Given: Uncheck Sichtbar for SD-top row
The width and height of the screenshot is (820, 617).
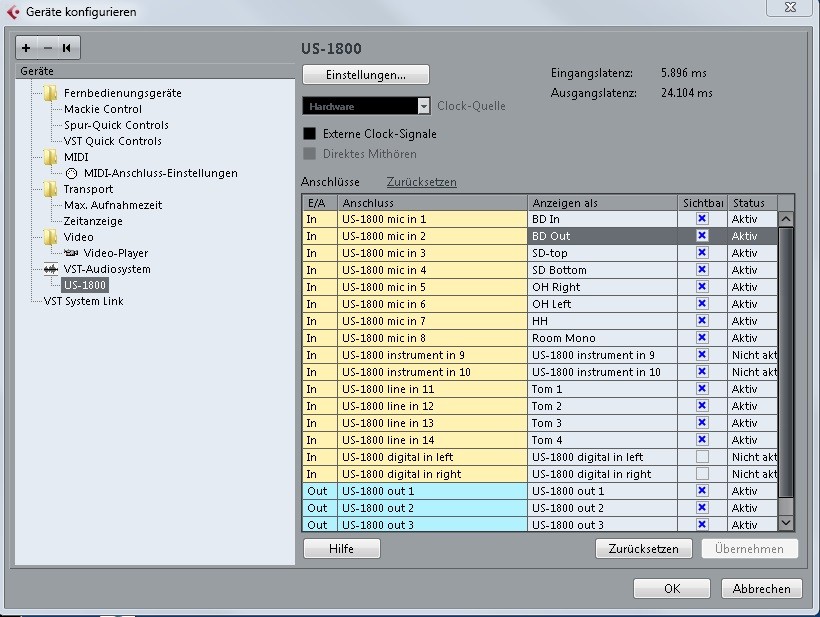Looking at the screenshot, I should pyautogui.click(x=702, y=253).
